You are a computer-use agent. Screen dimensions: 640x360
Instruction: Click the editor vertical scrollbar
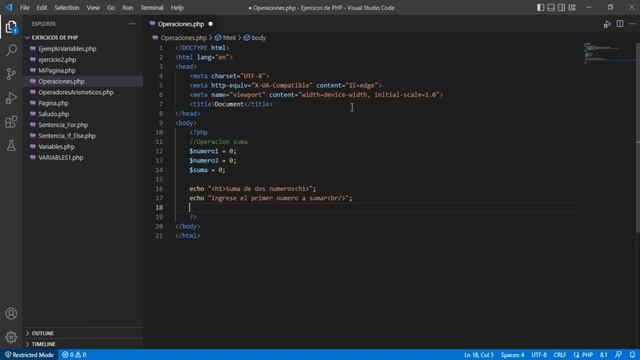click(x=638, y=137)
